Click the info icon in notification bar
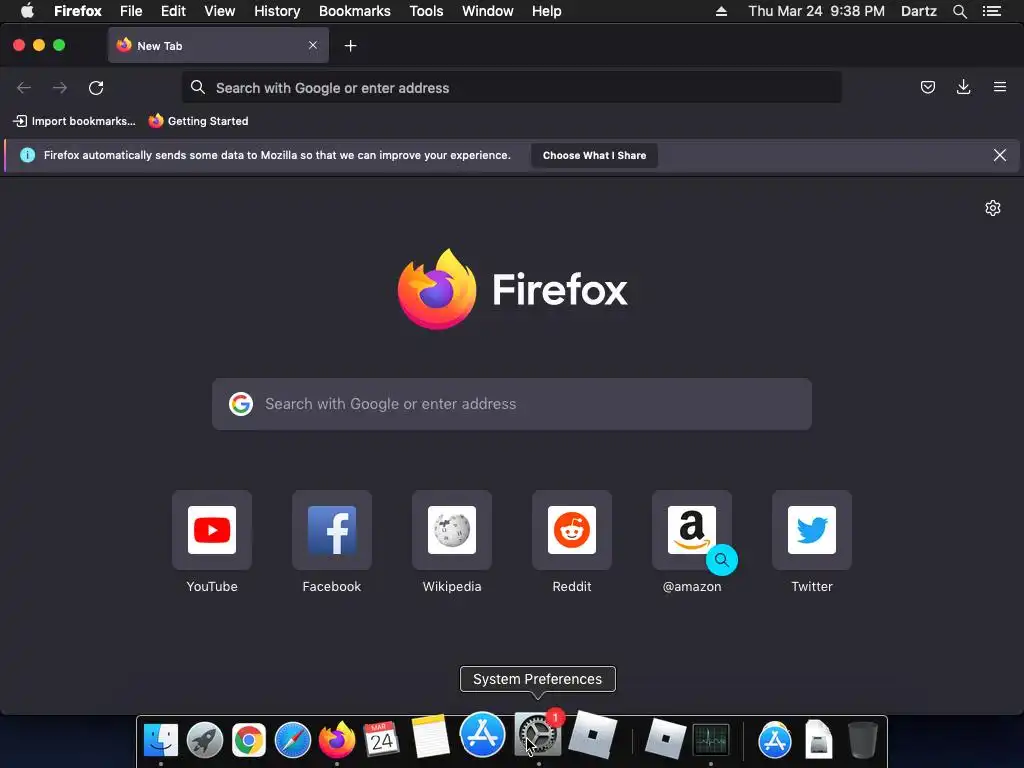The width and height of the screenshot is (1024, 768). click(x=27, y=155)
